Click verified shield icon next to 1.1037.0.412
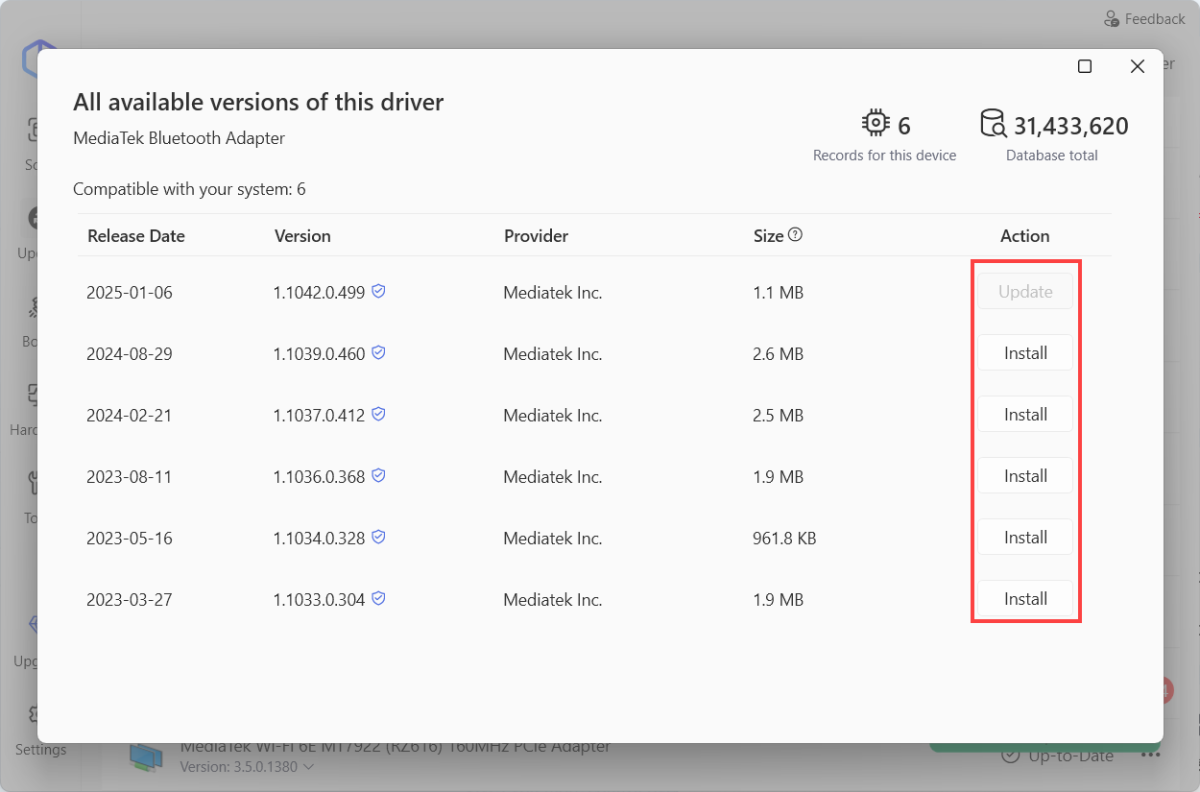Viewport: 1200px width, 792px height. point(379,414)
